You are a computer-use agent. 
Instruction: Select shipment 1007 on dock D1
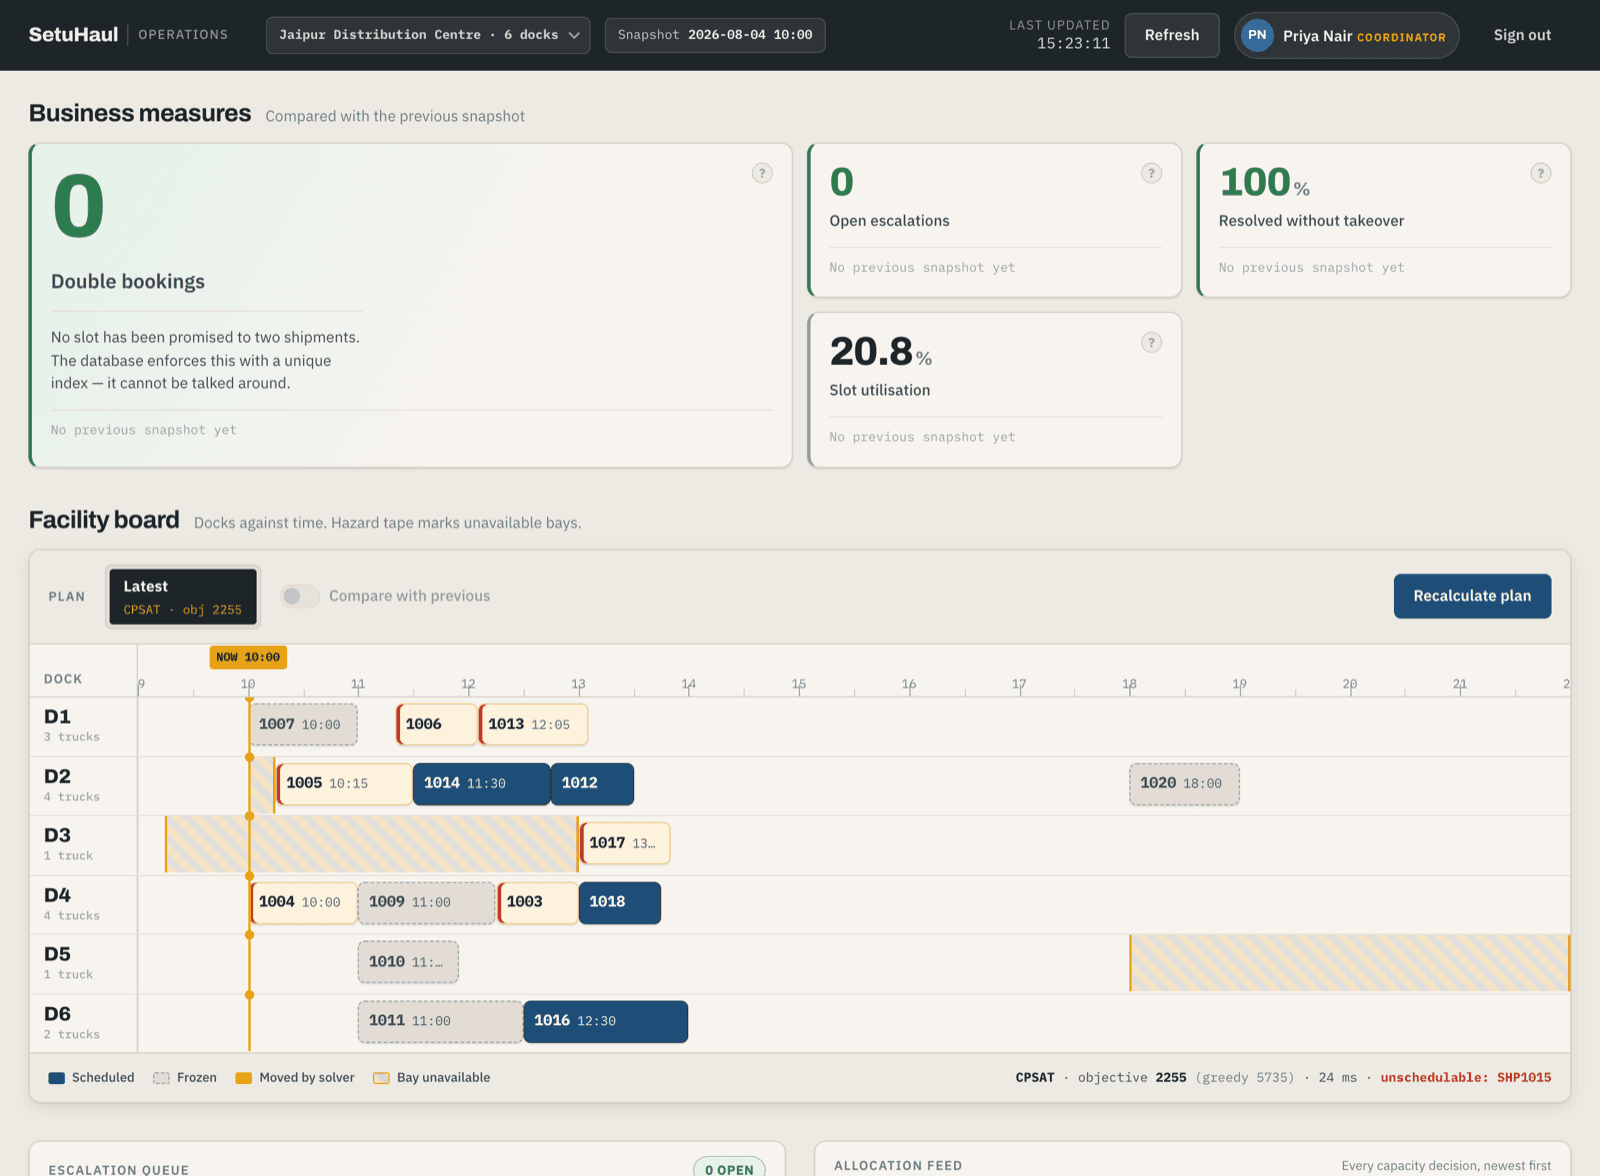[303, 725]
